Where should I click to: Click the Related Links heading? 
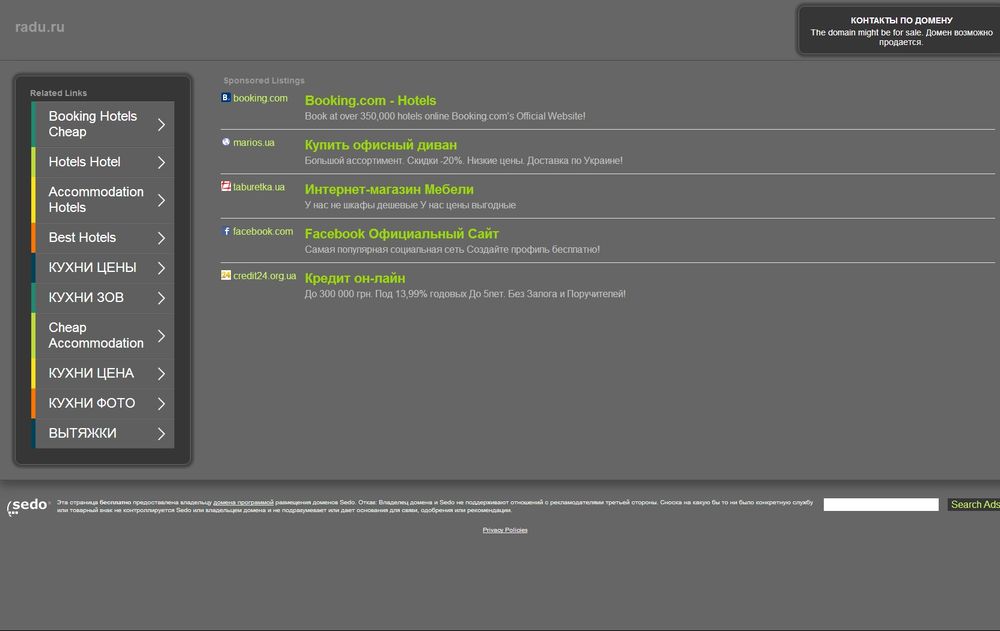[58, 93]
